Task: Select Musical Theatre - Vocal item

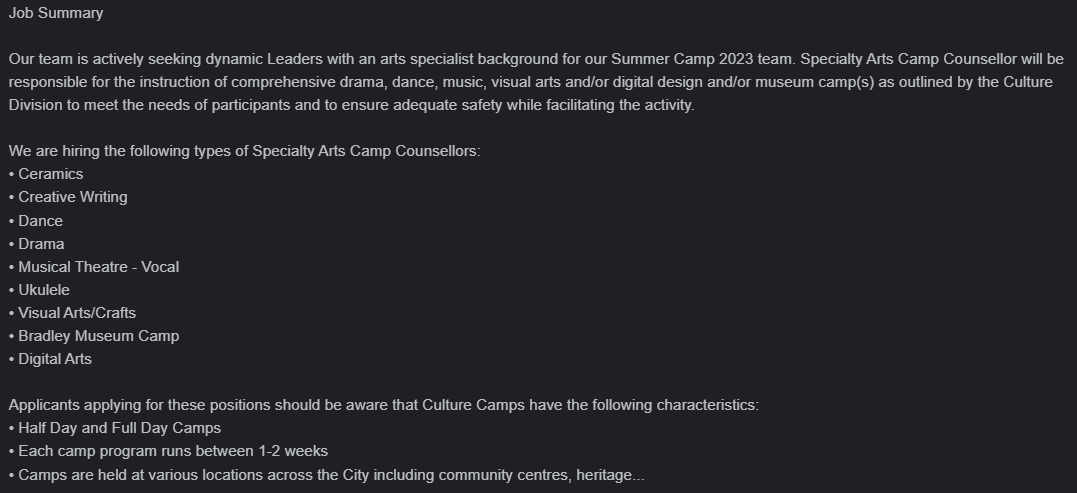Action: [x=93, y=266]
